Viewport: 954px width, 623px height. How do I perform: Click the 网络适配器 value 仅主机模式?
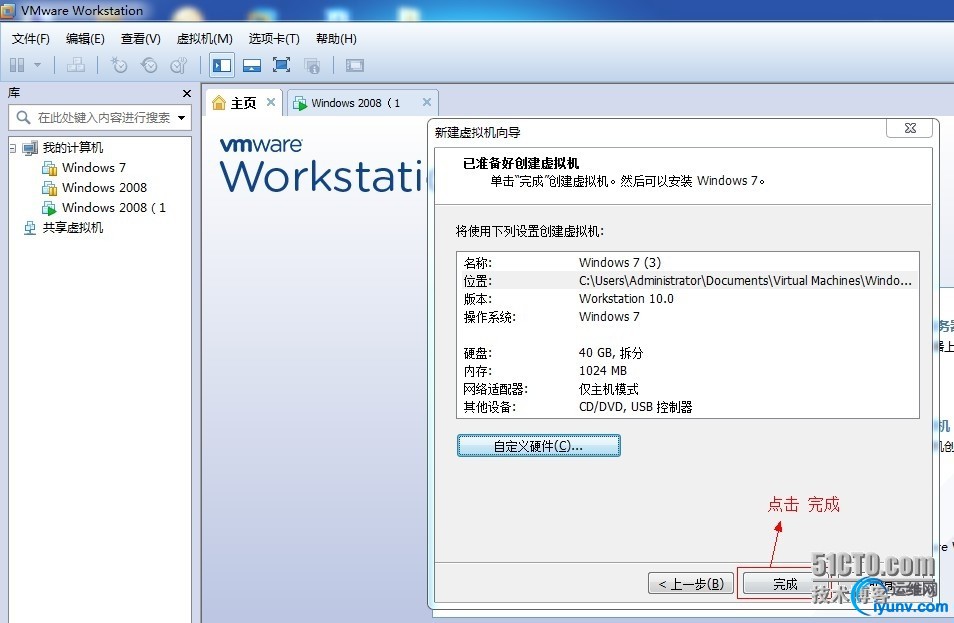click(608, 389)
